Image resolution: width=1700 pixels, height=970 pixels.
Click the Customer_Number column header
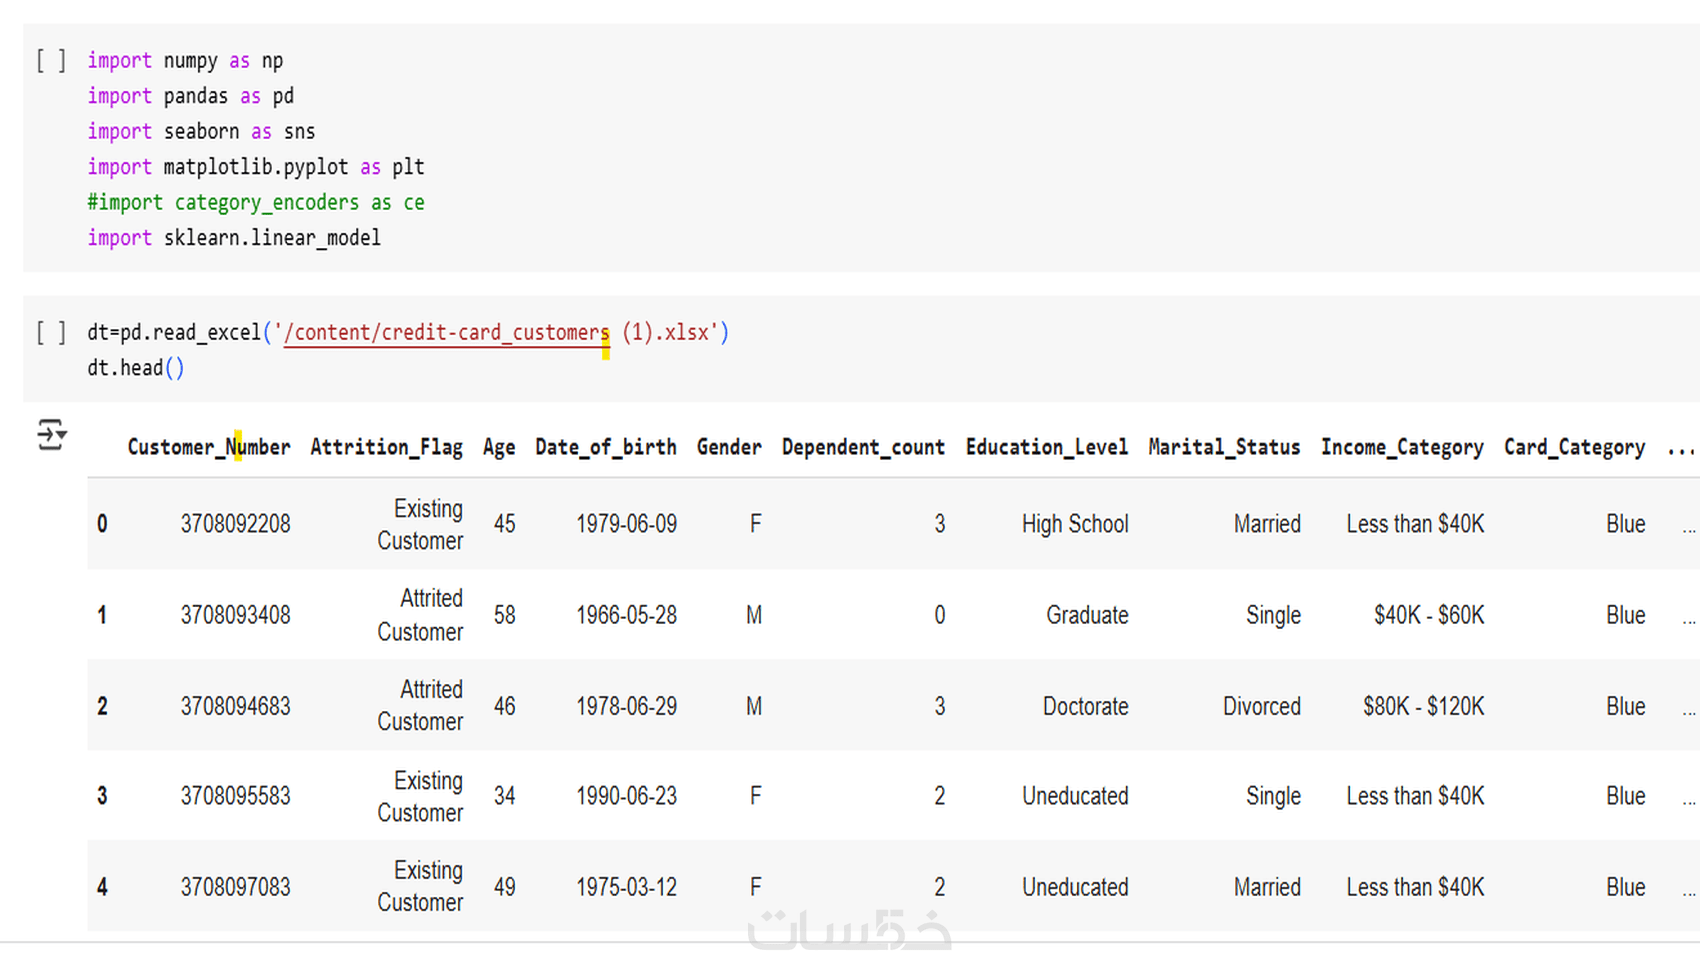pos(208,447)
